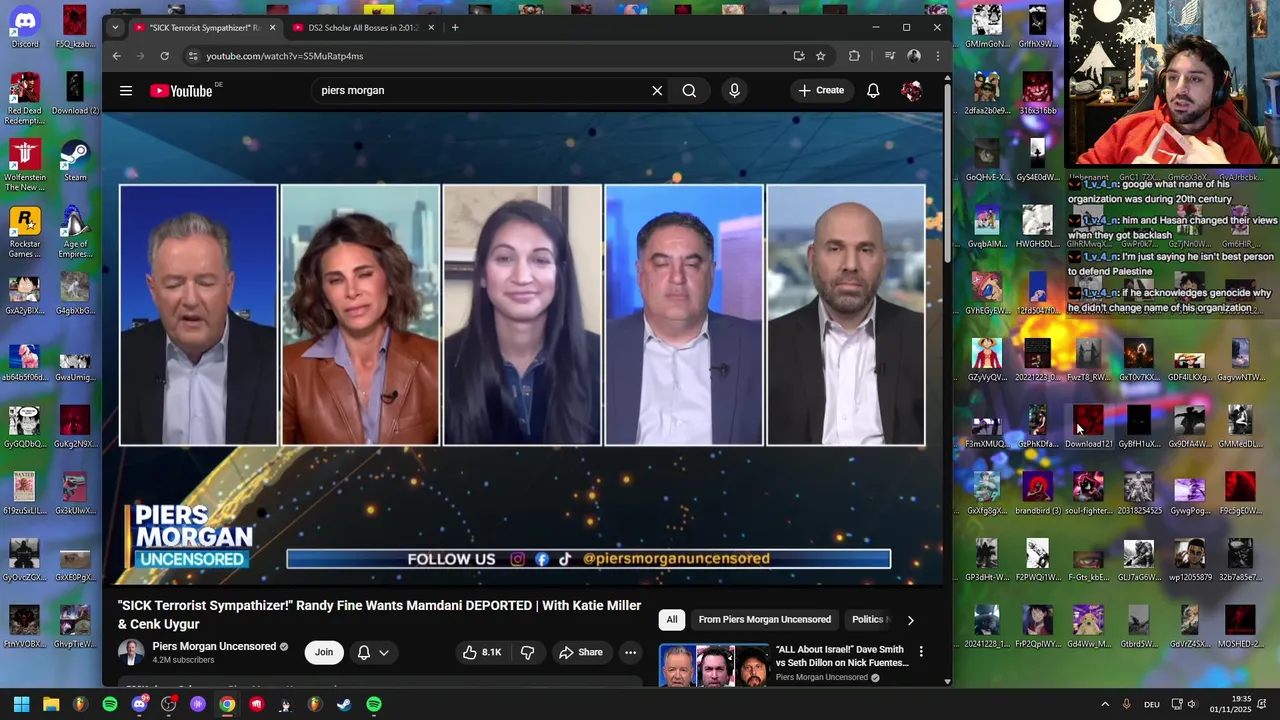Close the DS2 Scholar All Bosses tab
This screenshot has height=720, width=1280.
point(431,28)
